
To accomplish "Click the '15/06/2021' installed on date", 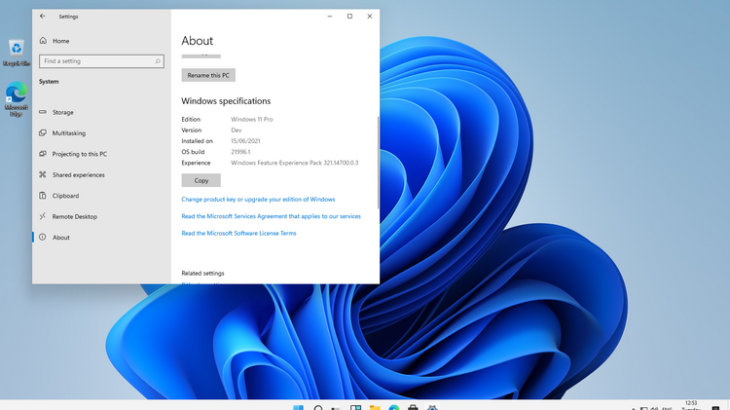I will pos(245,141).
